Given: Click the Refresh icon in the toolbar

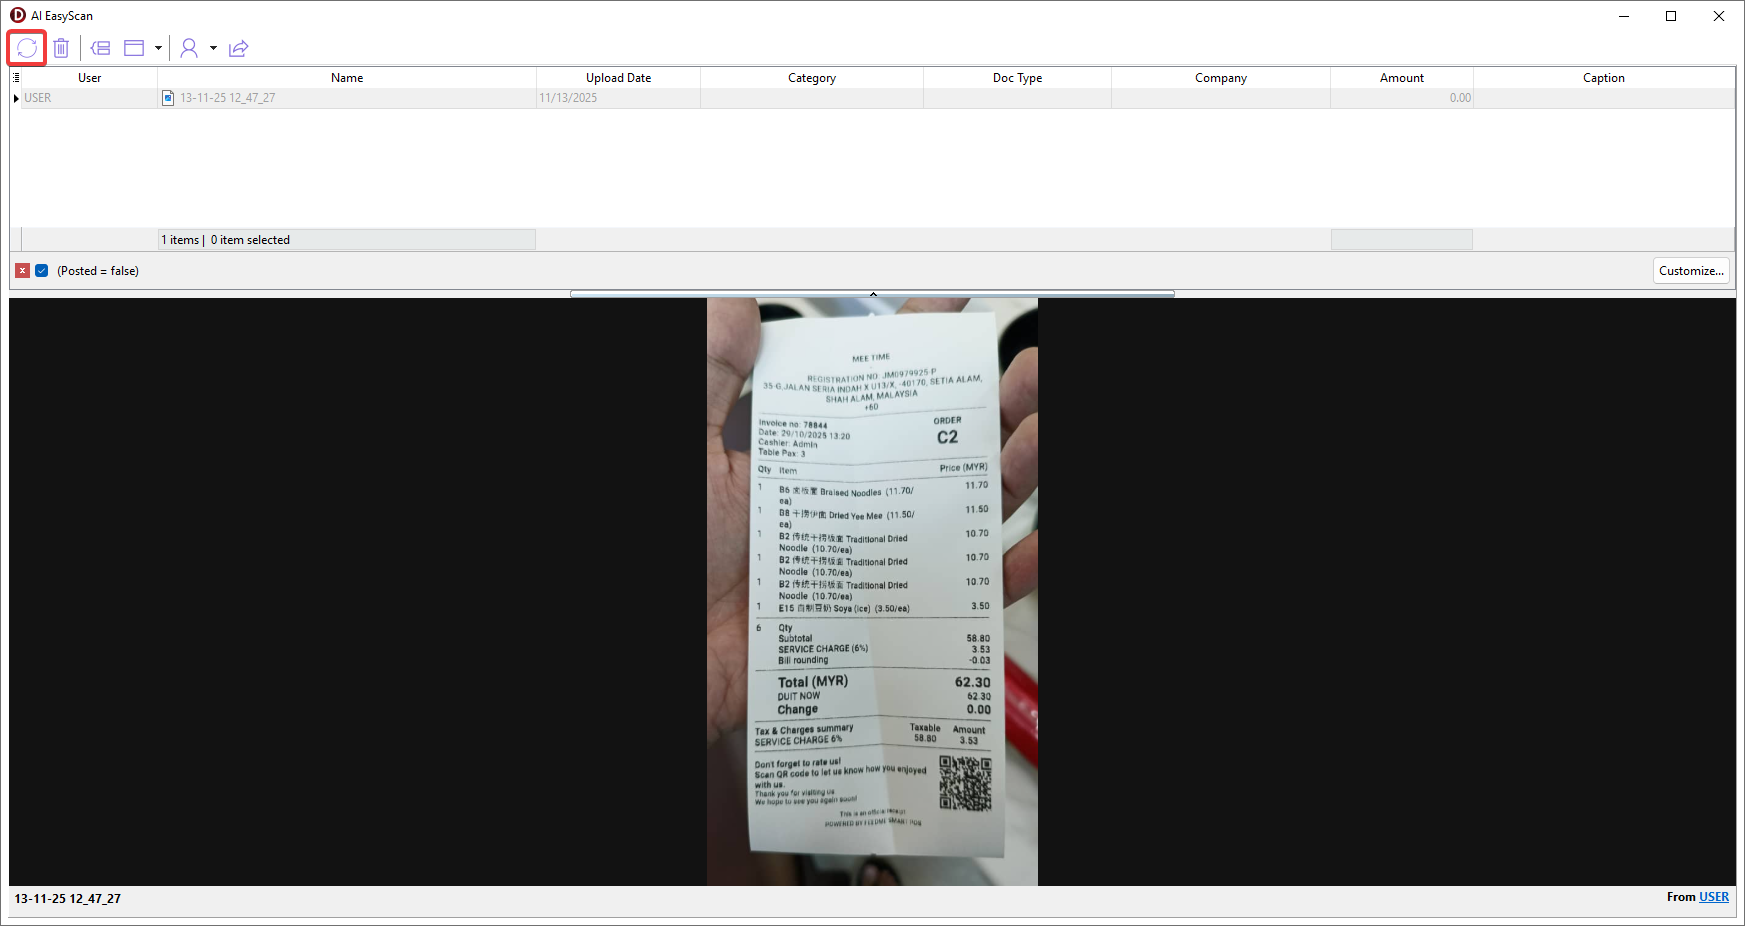Looking at the screenshot, I should coord(27,48).
